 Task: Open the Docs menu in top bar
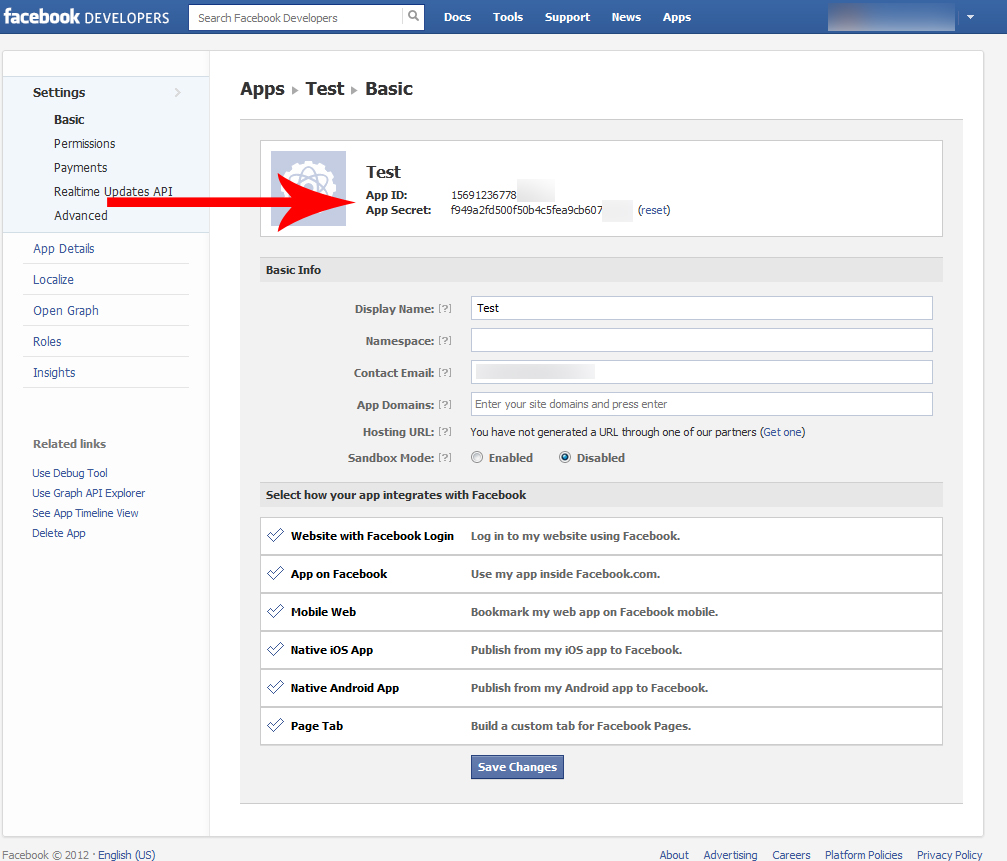click(457, 17)
